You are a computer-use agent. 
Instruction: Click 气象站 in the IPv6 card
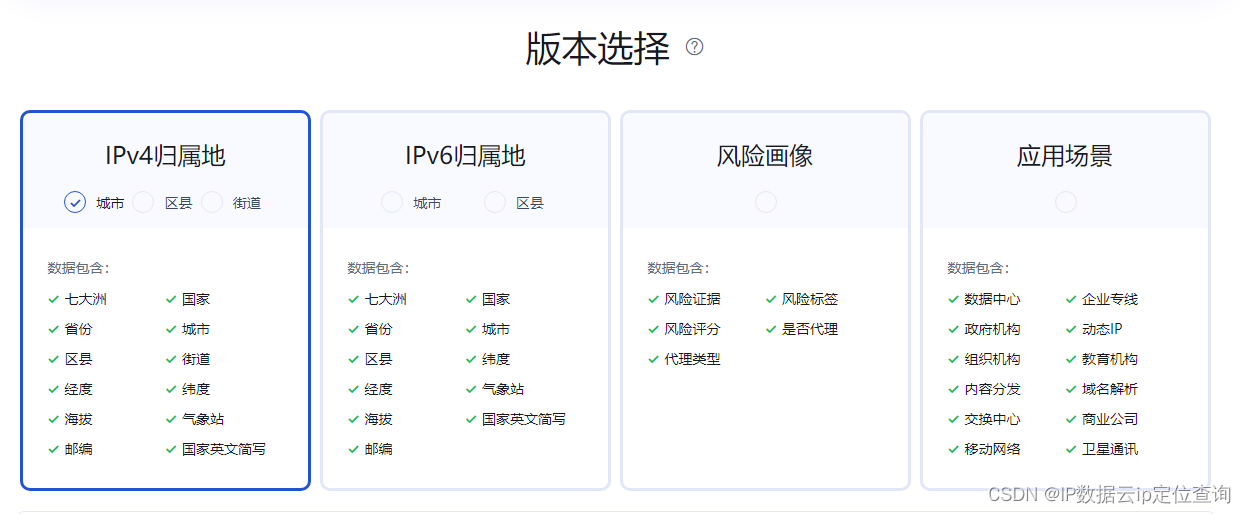pyautogui.click(x=503, y=389)
